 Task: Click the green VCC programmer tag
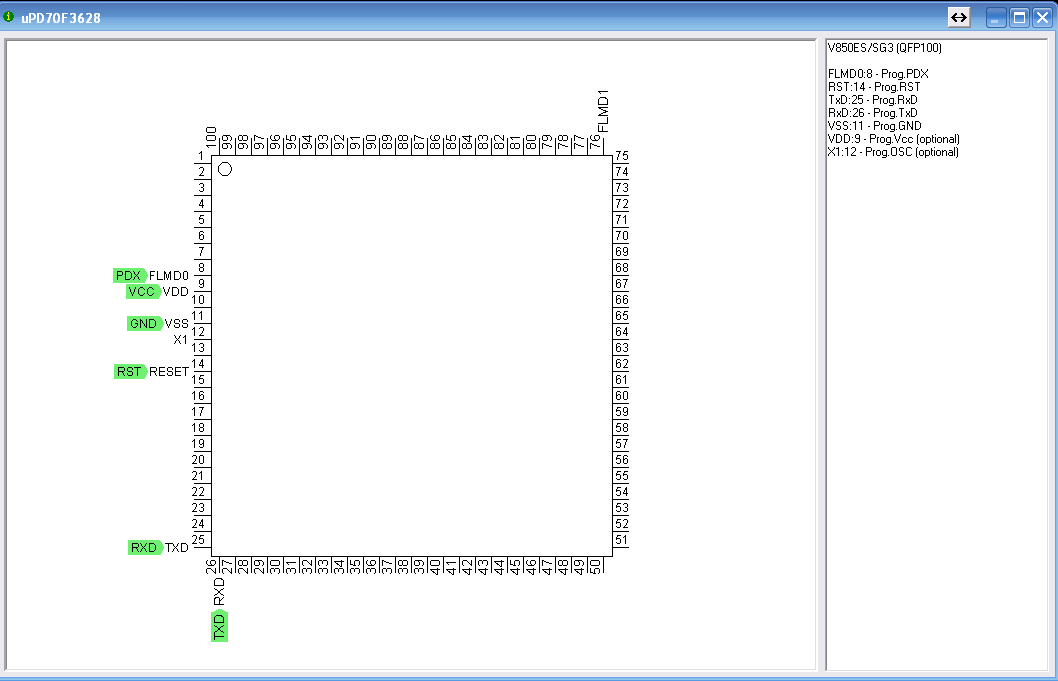coord(142,292)
